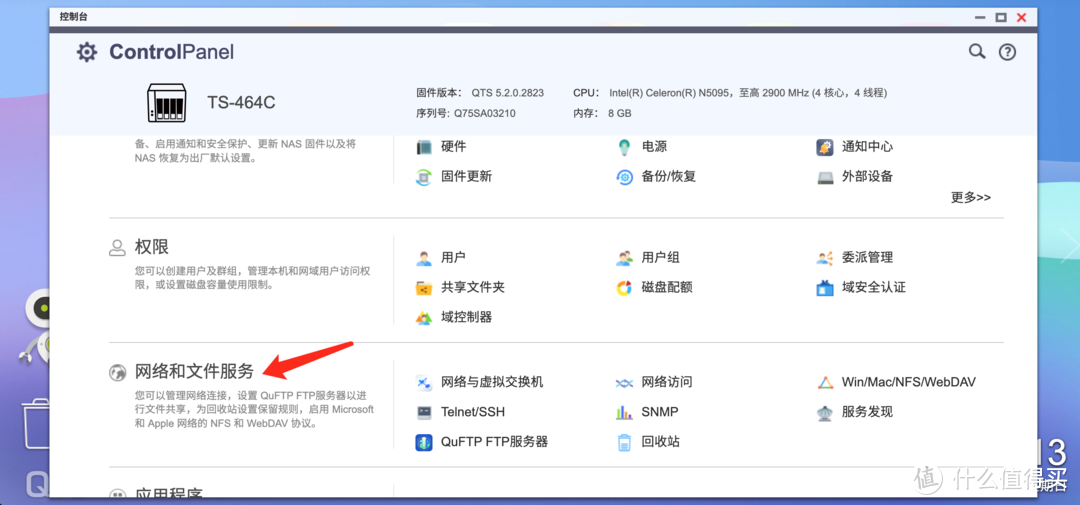Open the 网络与虚拟交换机 icon

pyautogui.click(x=424, y=382)
